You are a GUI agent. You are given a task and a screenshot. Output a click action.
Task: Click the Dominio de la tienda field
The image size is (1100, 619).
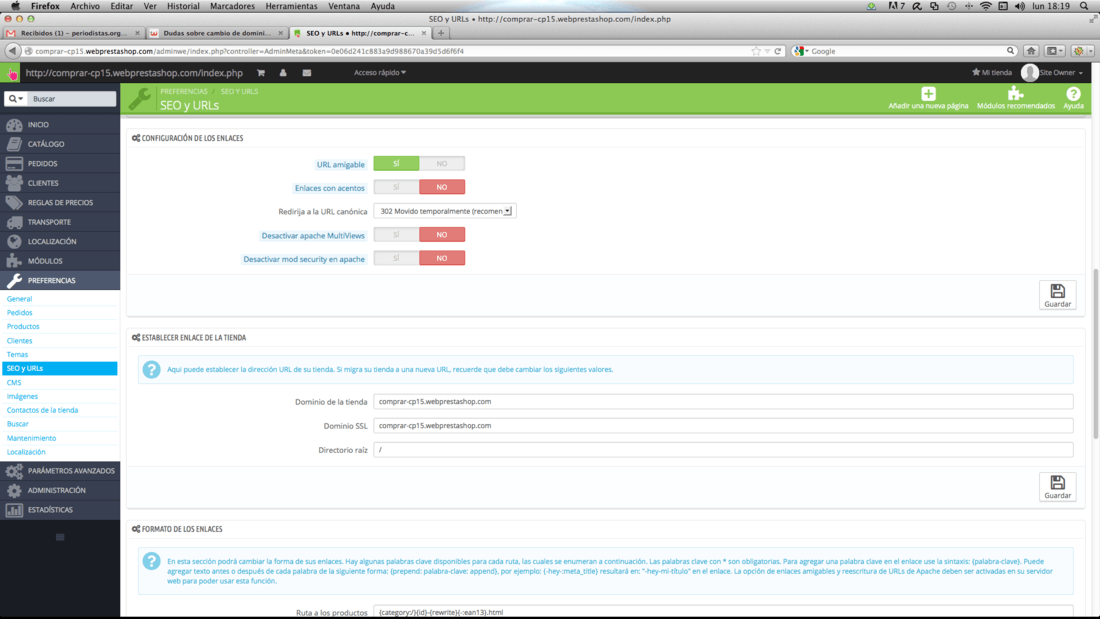(723, 401)
